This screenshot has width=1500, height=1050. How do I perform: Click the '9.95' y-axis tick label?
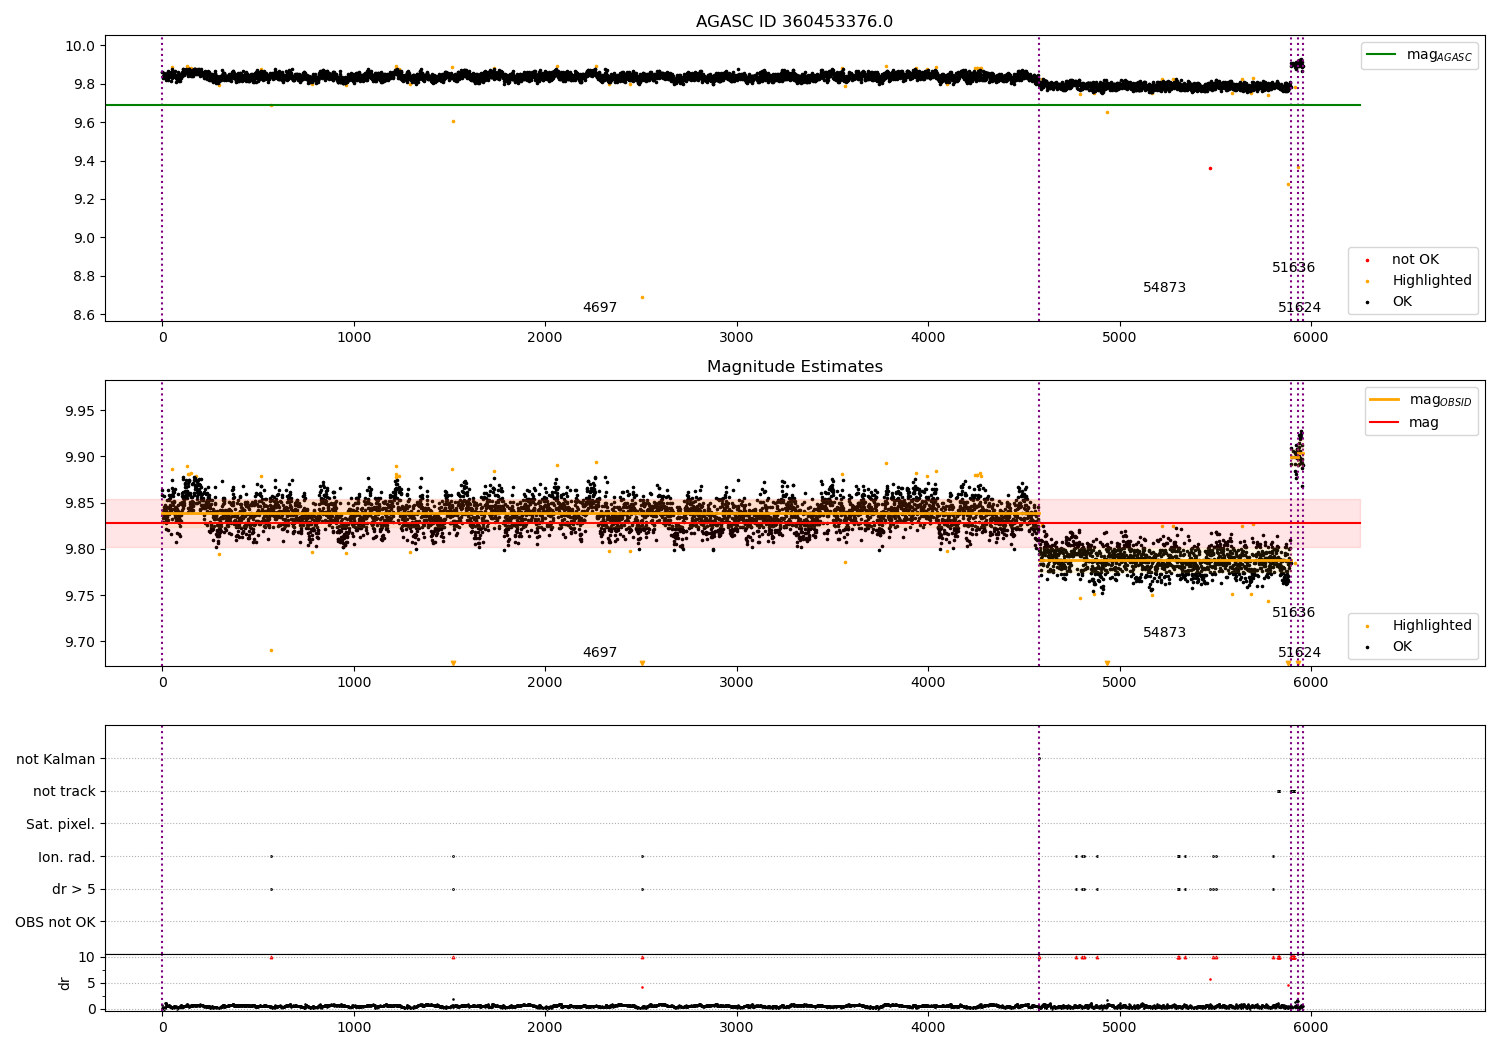81,411
